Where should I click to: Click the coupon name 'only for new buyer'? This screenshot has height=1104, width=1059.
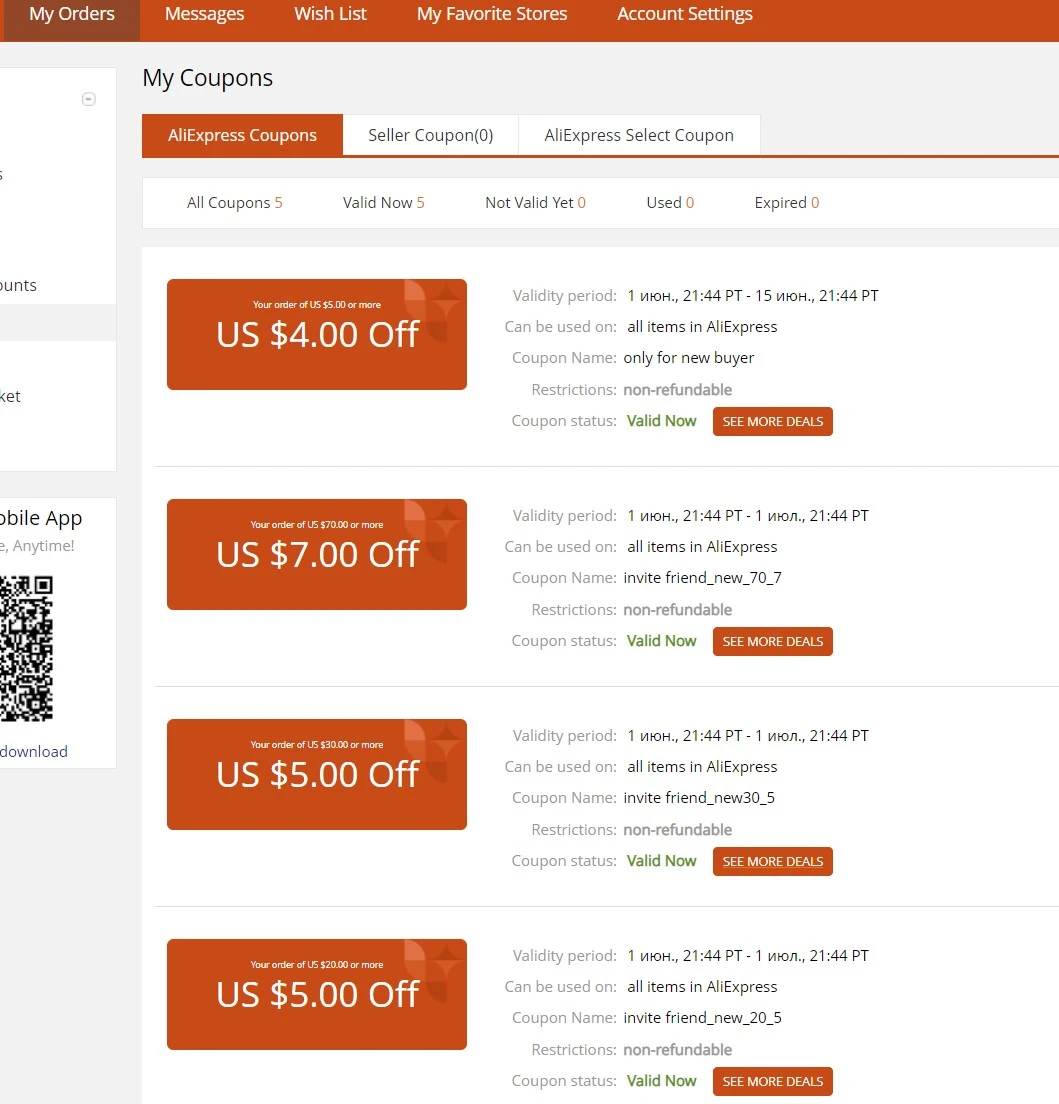click(689, 358)
